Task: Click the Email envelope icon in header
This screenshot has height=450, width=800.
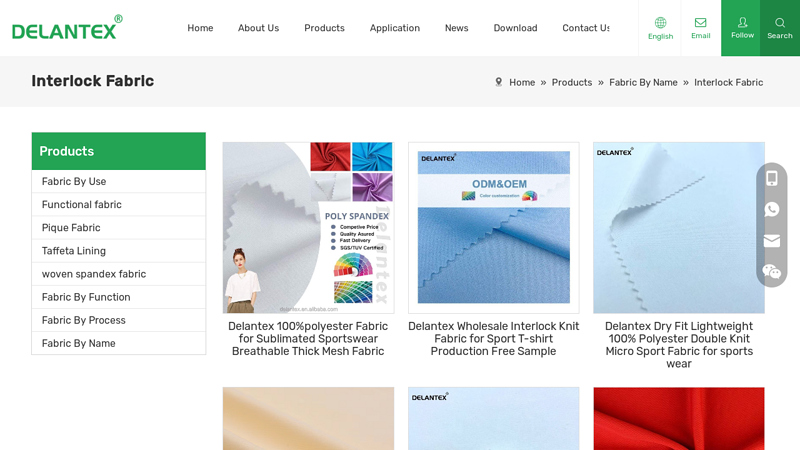Action: 700,28
